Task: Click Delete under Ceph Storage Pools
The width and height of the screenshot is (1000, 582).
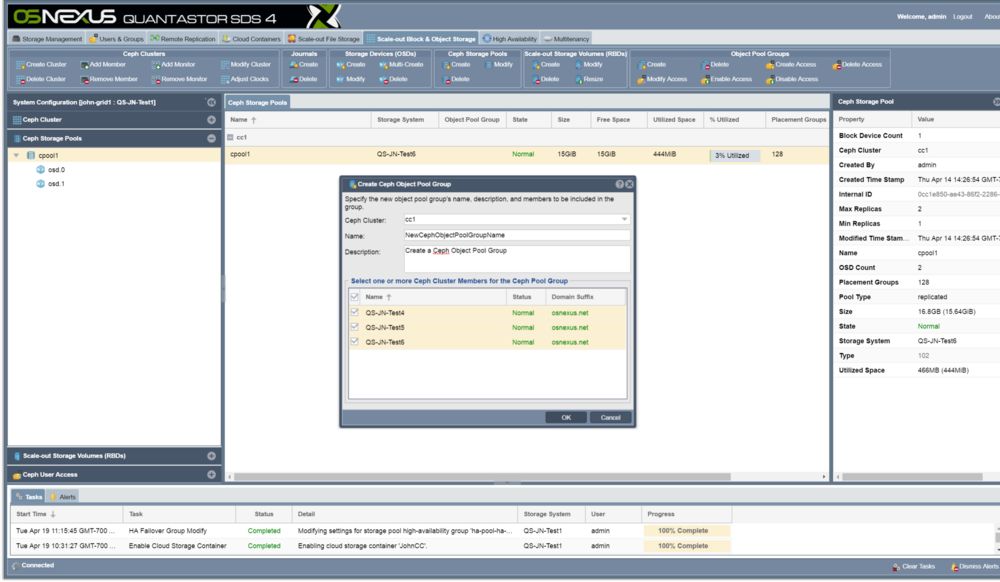Action: click(x=456, y=80)
